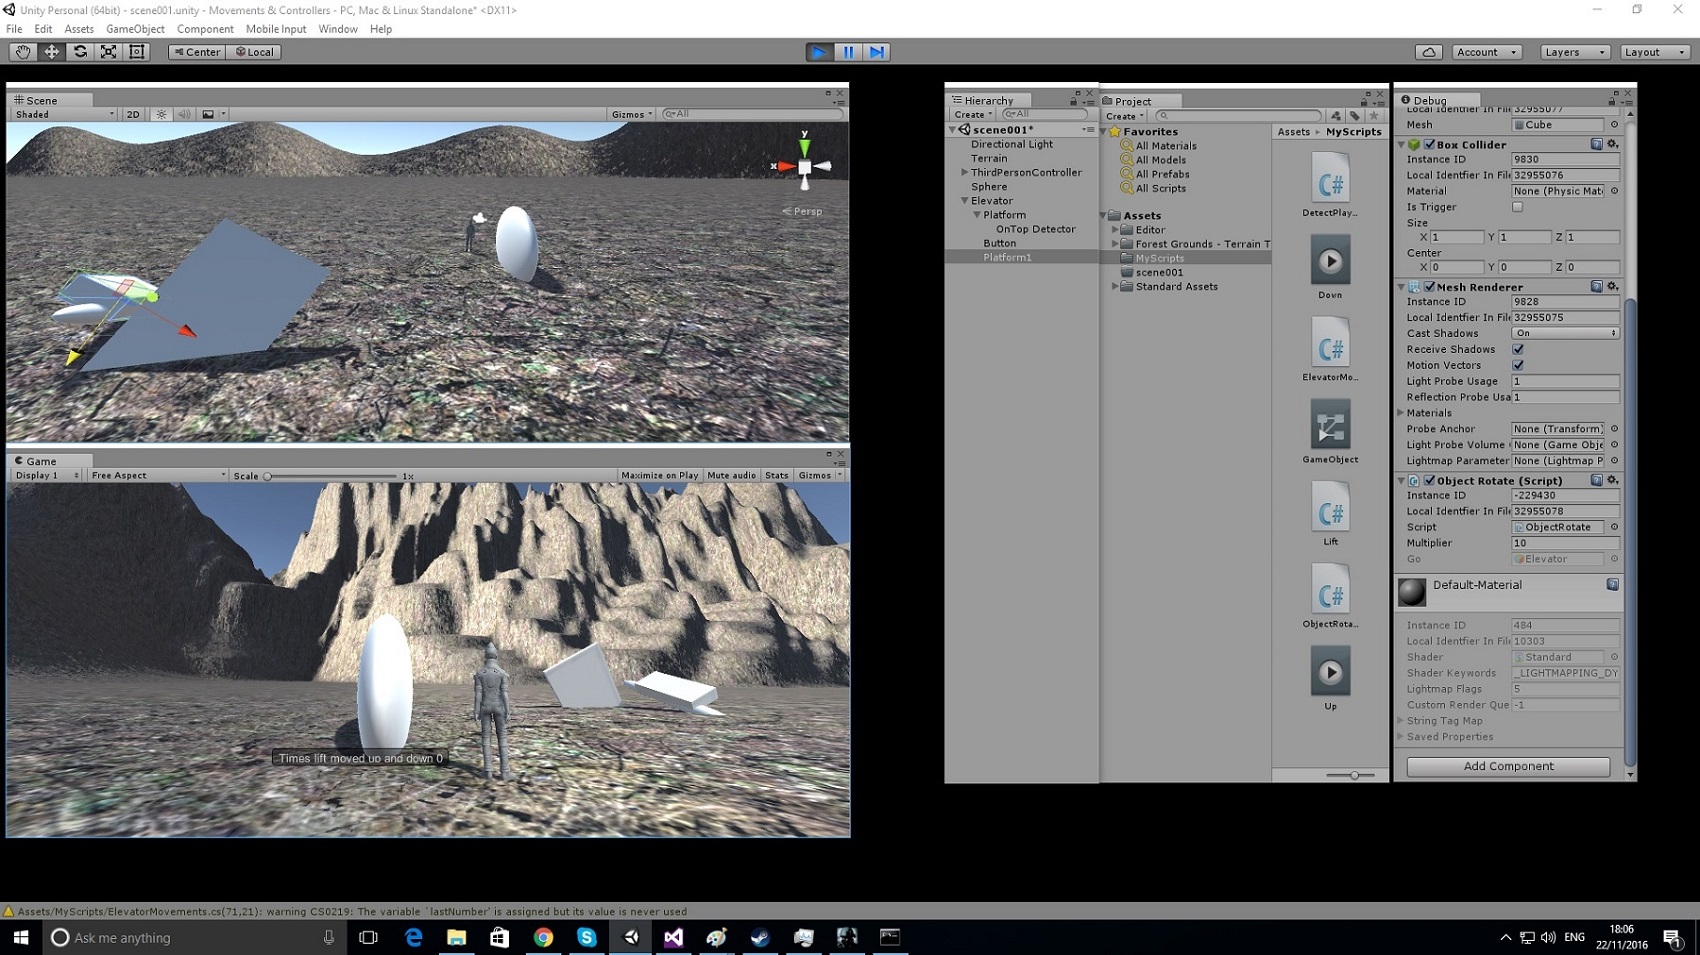Toggle Object Rotate script enabled checkbox
1700x955 pixels.
click(x=1429, y=480)
